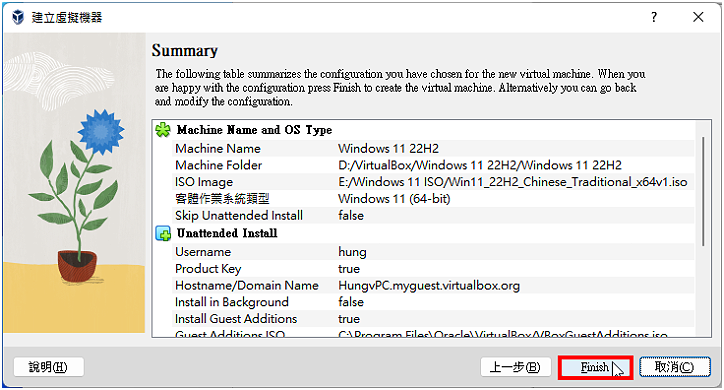Click the green Machine Name and OS Type icon
The width and height of the screenshot is (724, 390).
(x=163, y=130)
